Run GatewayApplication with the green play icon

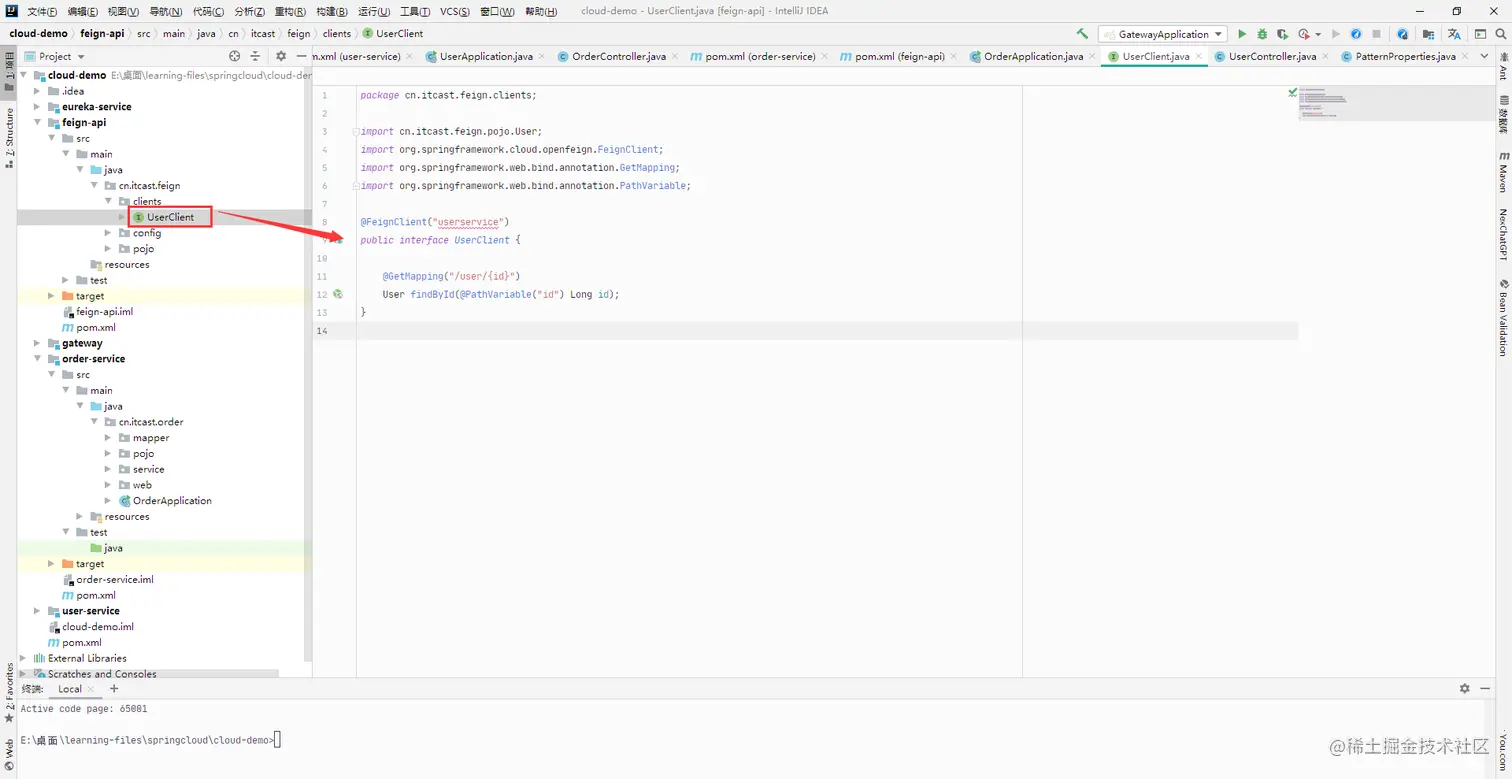1242,34
